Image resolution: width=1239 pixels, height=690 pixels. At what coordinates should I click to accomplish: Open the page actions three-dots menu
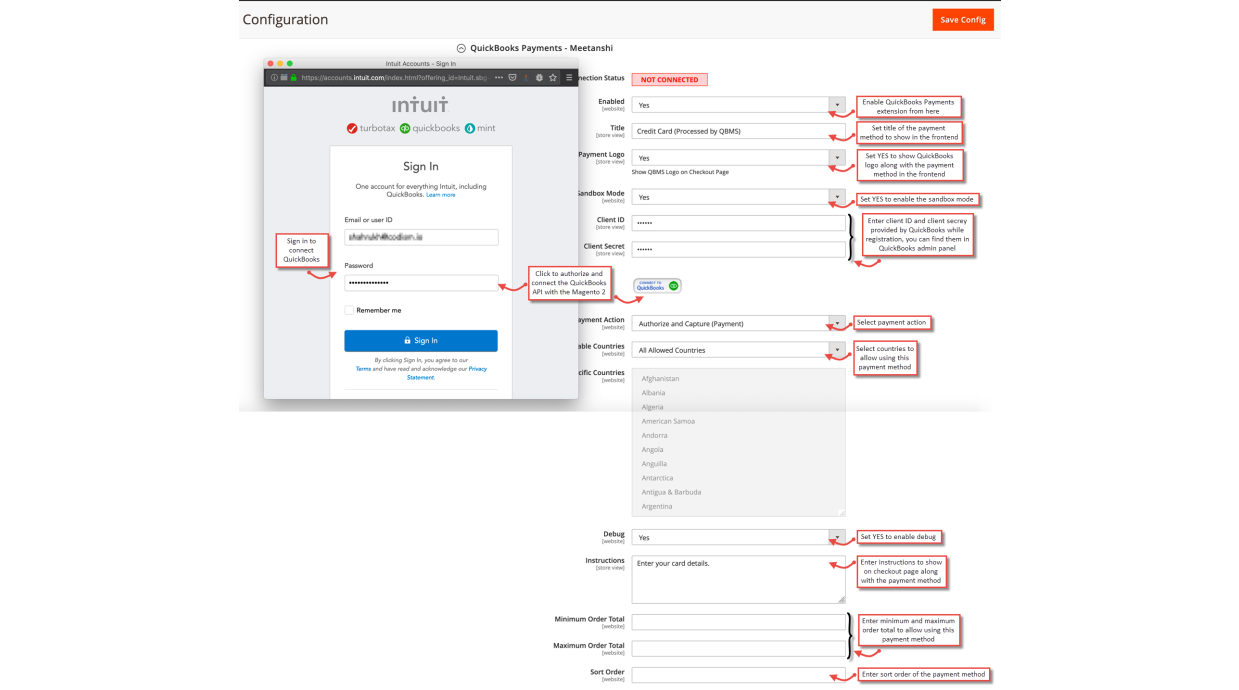coord(499,77)
